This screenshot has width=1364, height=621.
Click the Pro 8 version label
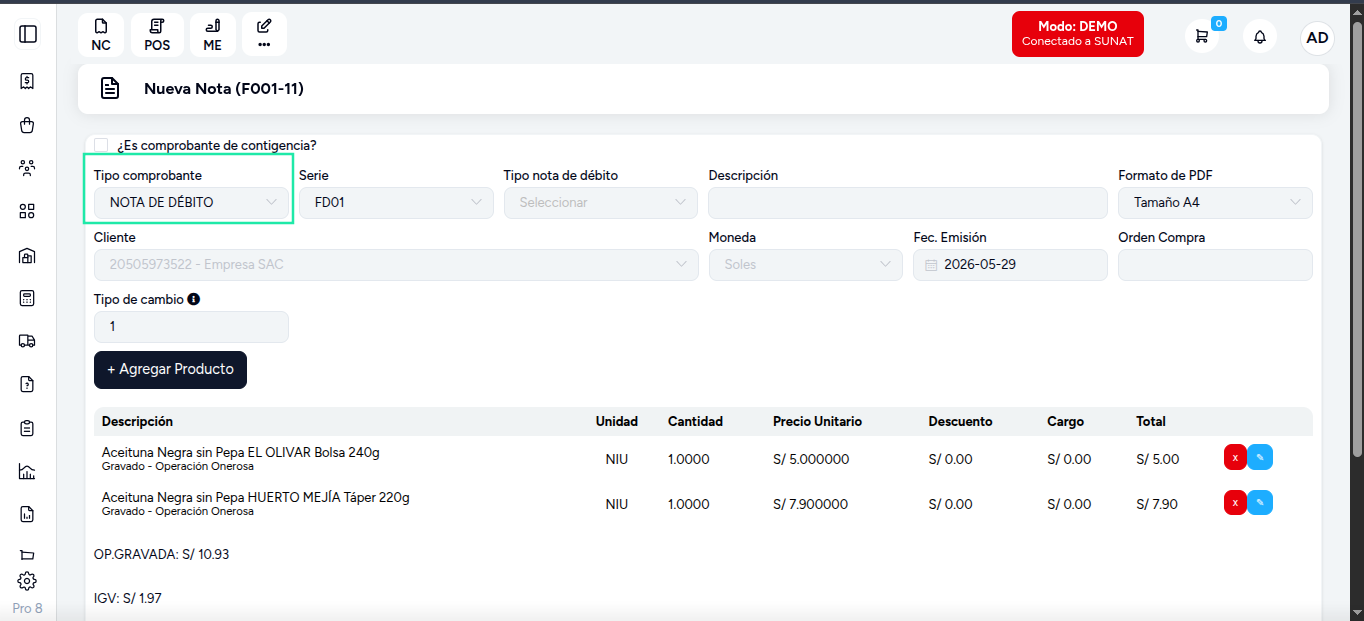point(28,608)
